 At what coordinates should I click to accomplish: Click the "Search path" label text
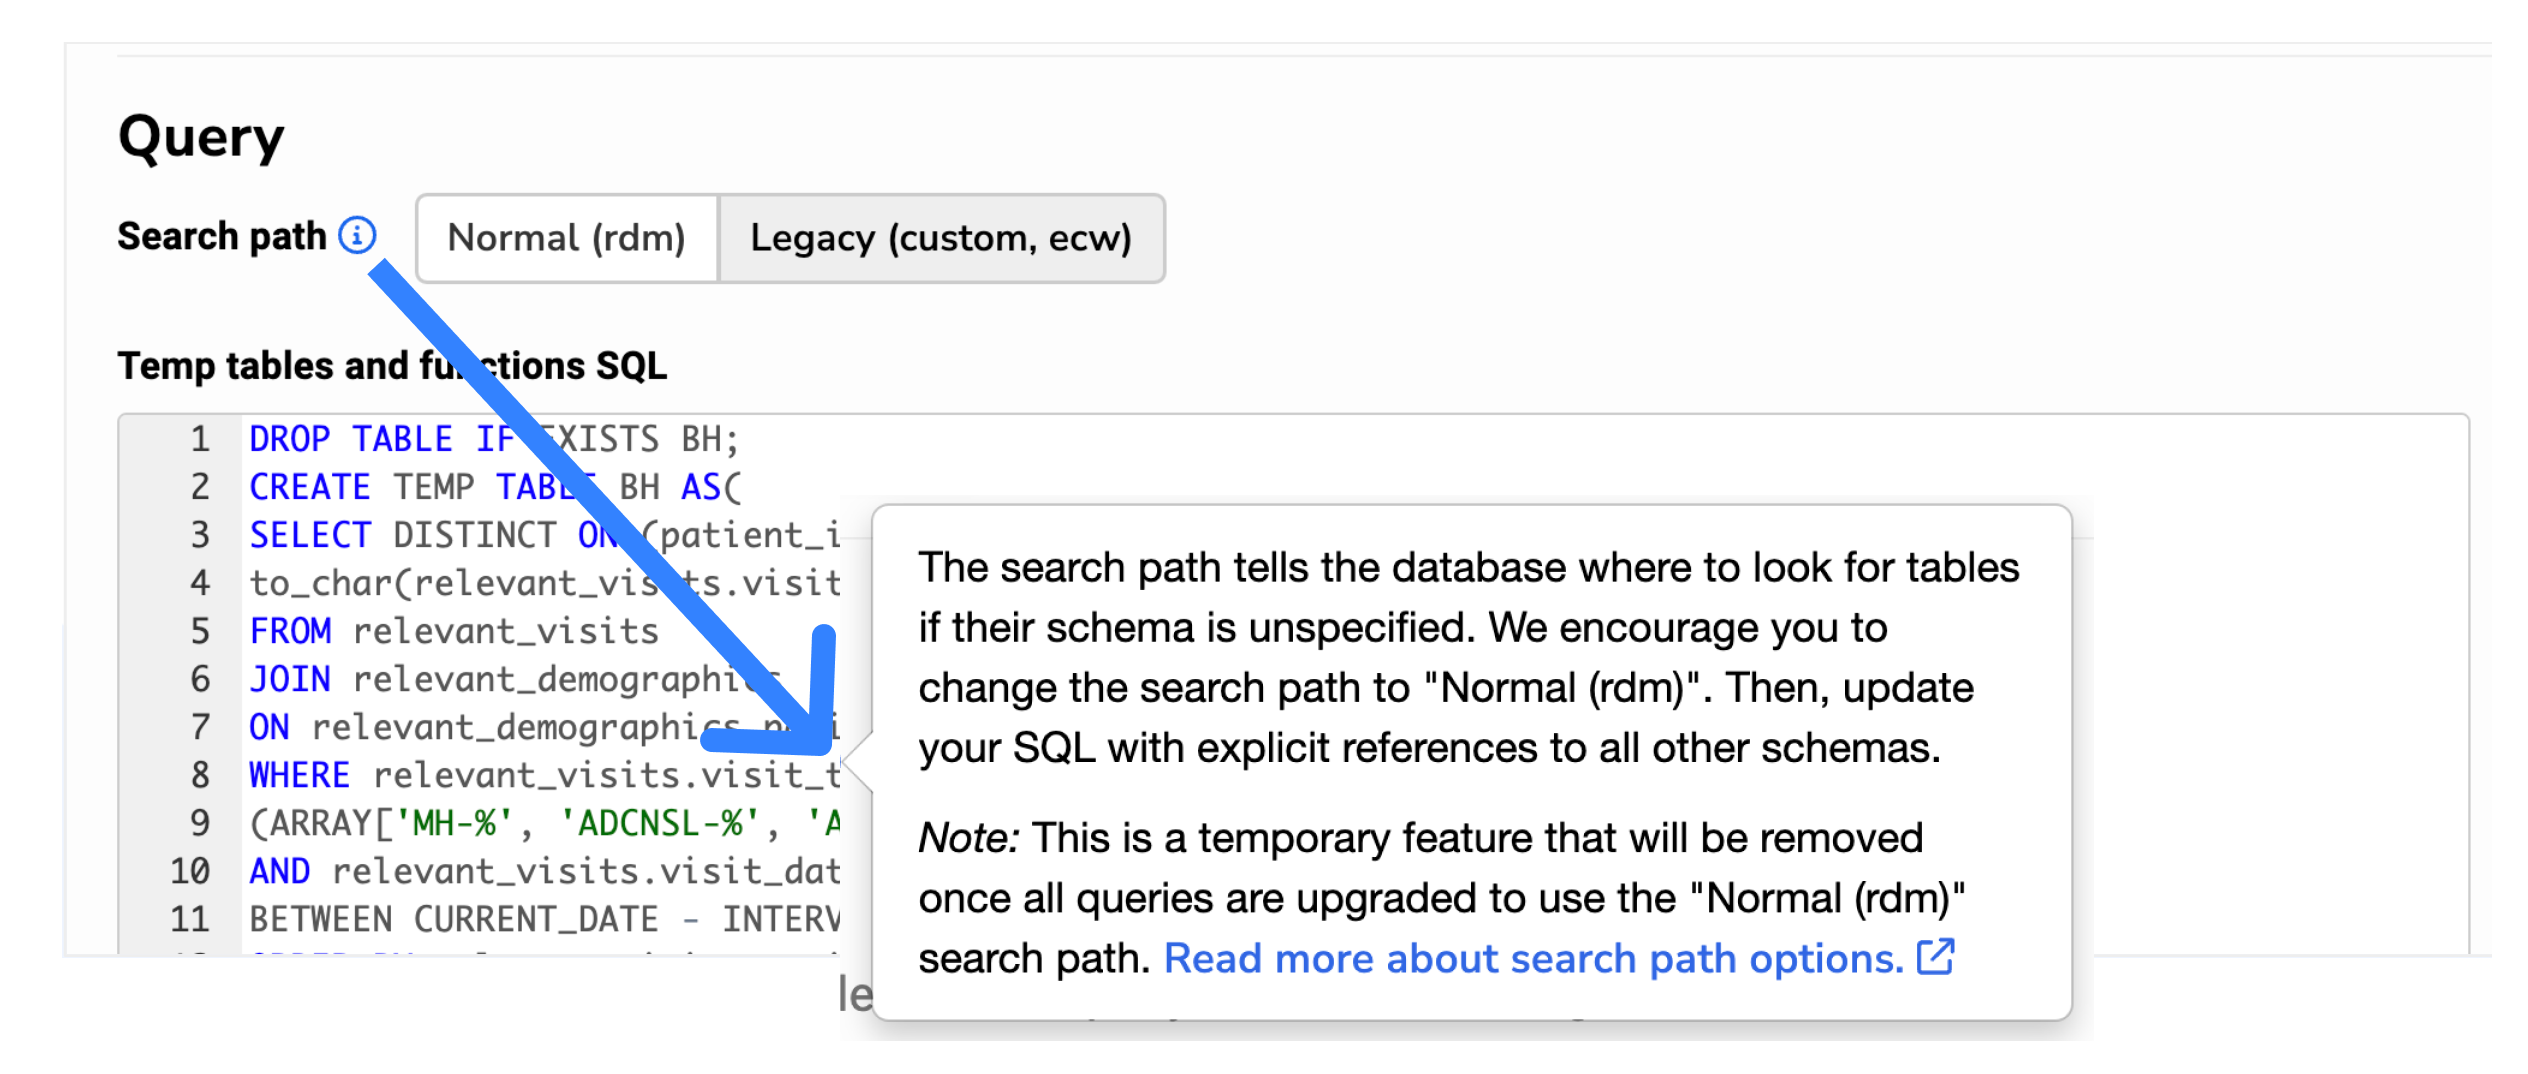pos(222,236)
